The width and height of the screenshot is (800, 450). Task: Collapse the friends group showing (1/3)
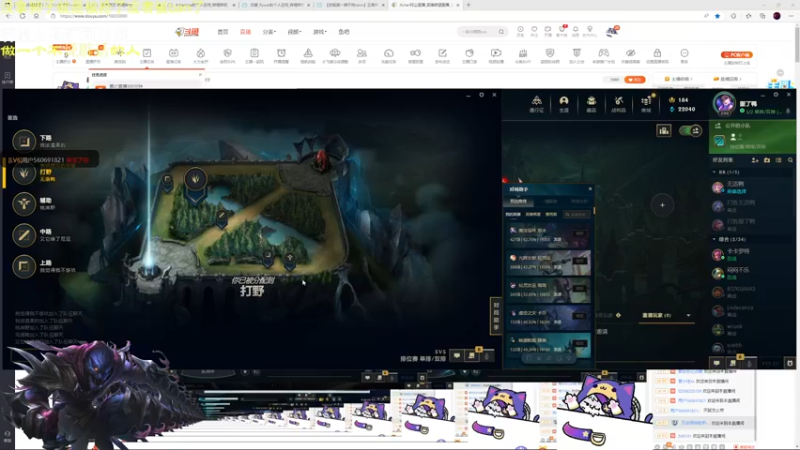pyautogui.click(x=714, y=172)
